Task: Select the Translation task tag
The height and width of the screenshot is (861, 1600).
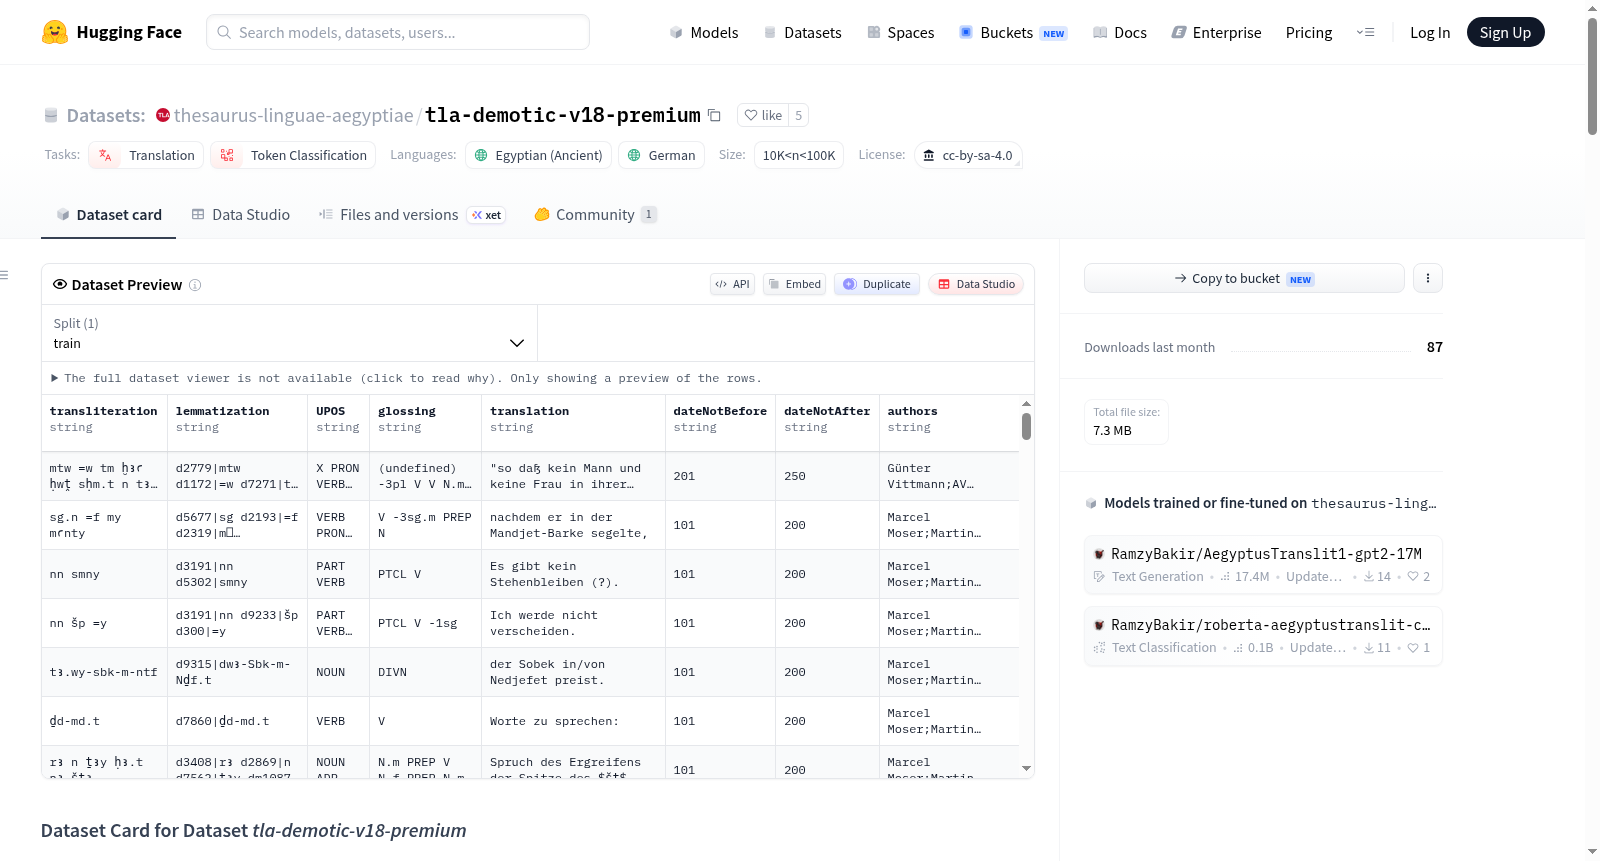Action: pyautogui.click(x=146, y=155)
